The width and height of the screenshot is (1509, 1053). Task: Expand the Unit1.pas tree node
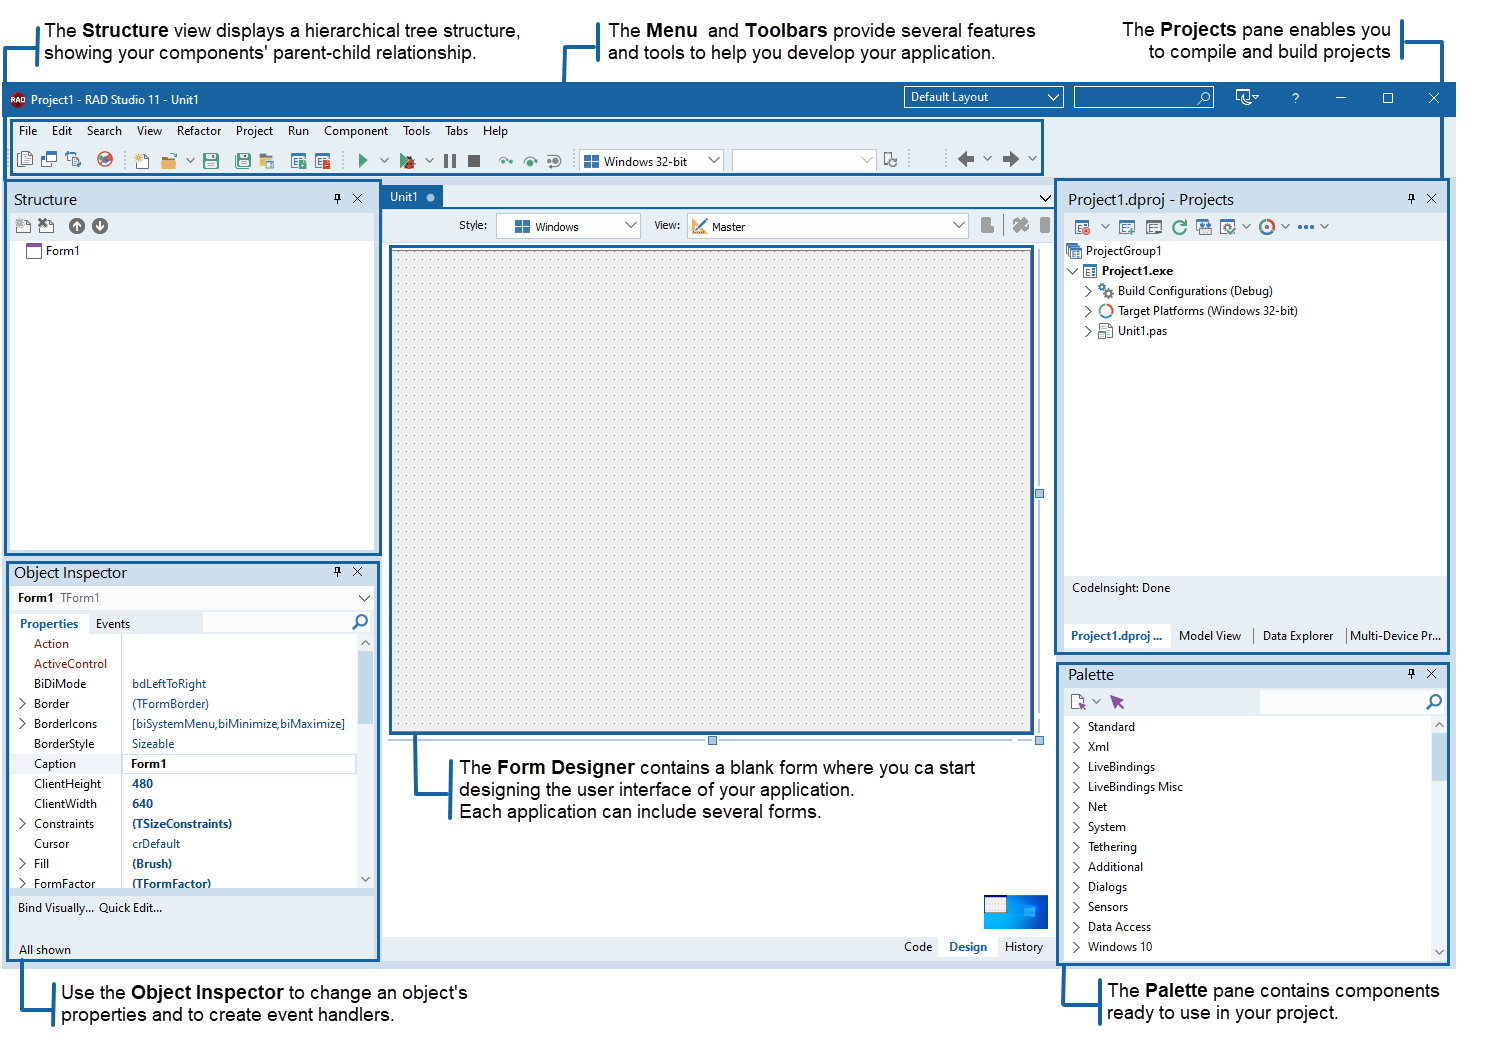point(1088,331)
